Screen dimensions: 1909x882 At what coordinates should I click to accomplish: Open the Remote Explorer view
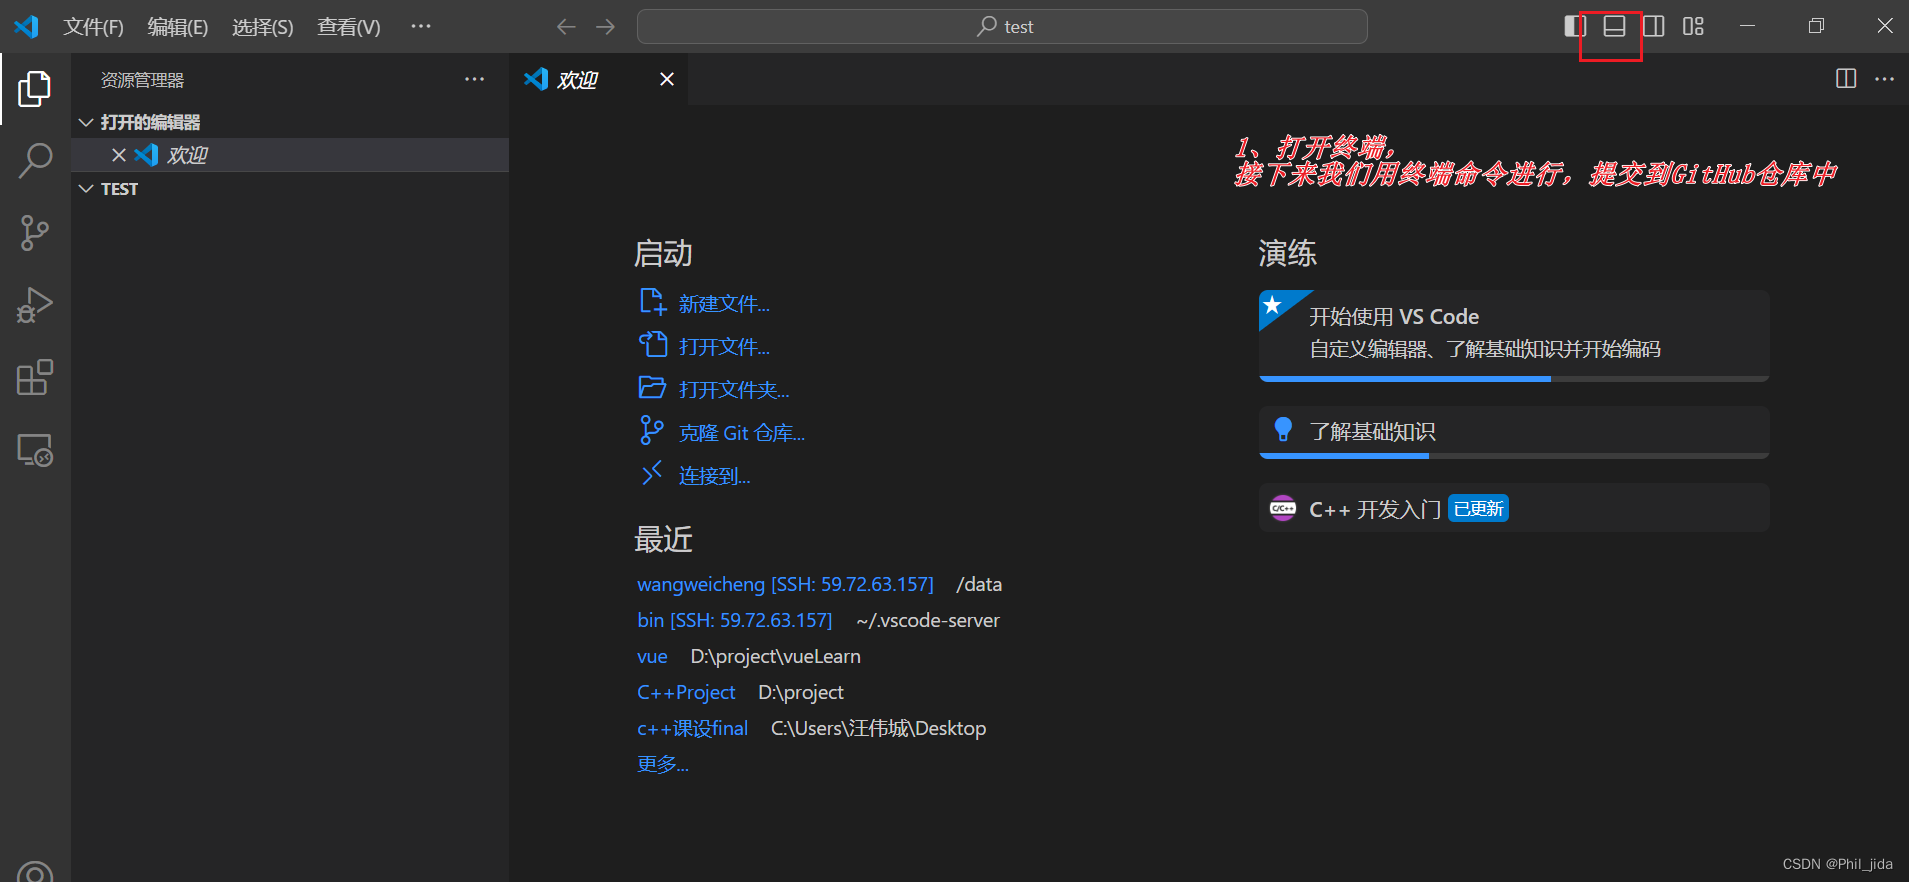pos(35,450)
